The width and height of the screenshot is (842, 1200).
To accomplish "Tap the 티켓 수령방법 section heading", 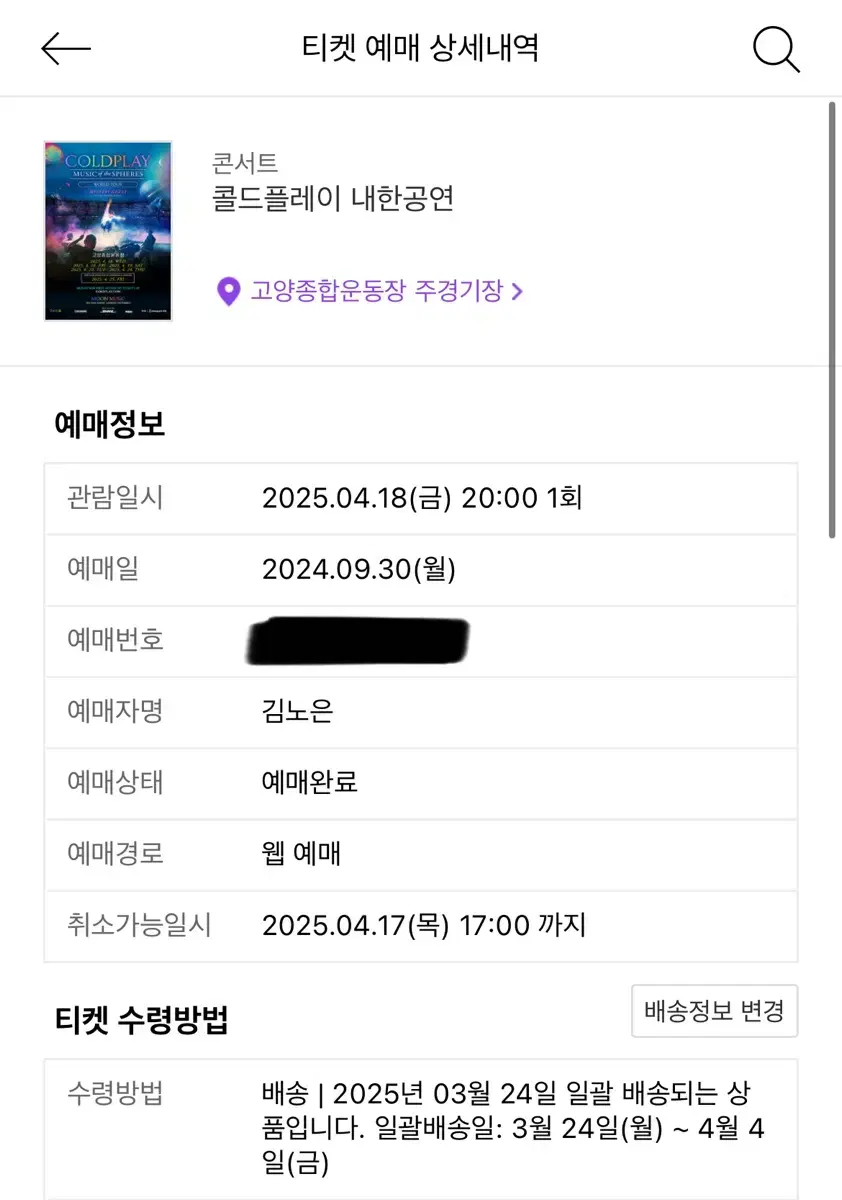I will (142, 1020).
